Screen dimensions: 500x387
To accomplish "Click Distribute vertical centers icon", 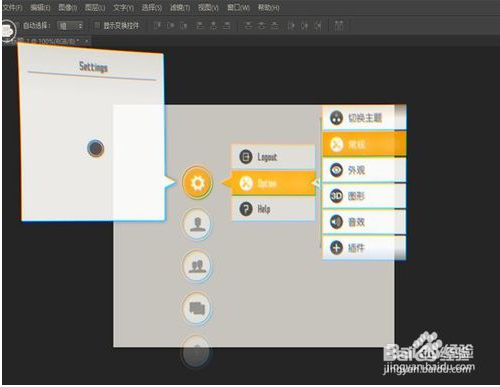I will pyautogui.click(x=262, y=25).
